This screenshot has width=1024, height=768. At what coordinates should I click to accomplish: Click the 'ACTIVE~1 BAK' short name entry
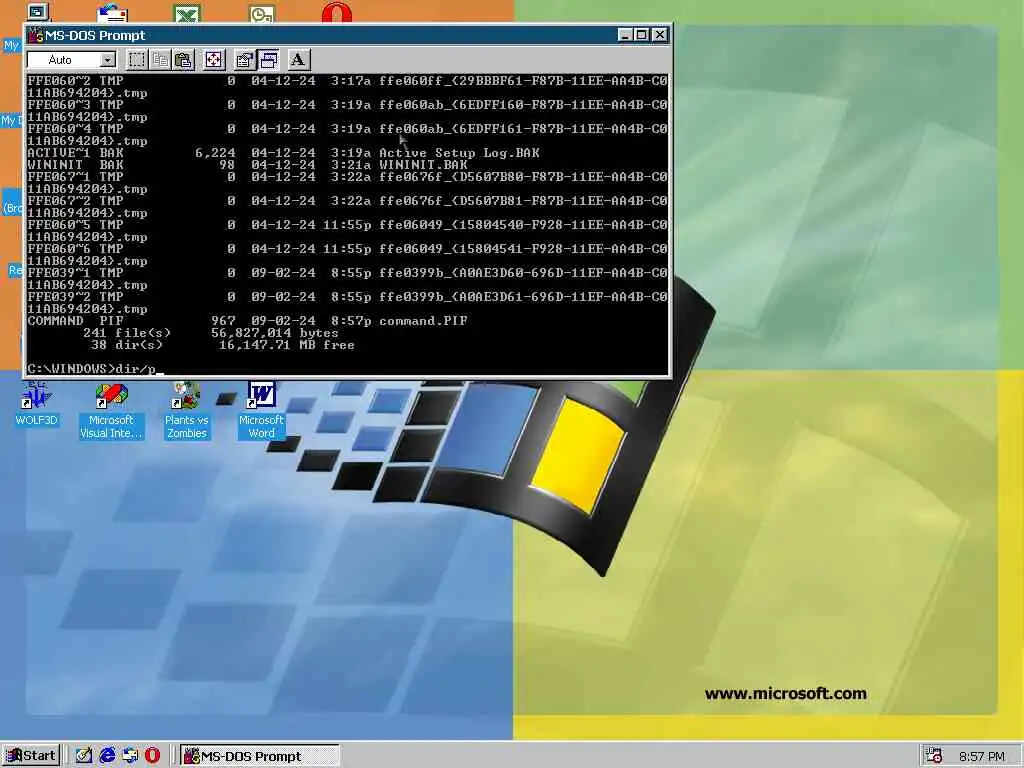pos(75,153)
